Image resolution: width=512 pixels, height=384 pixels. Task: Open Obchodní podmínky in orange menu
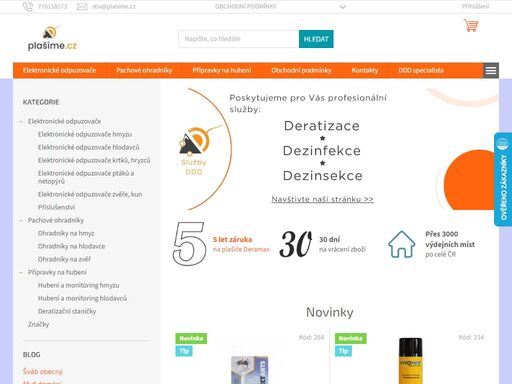coord(301,70)
